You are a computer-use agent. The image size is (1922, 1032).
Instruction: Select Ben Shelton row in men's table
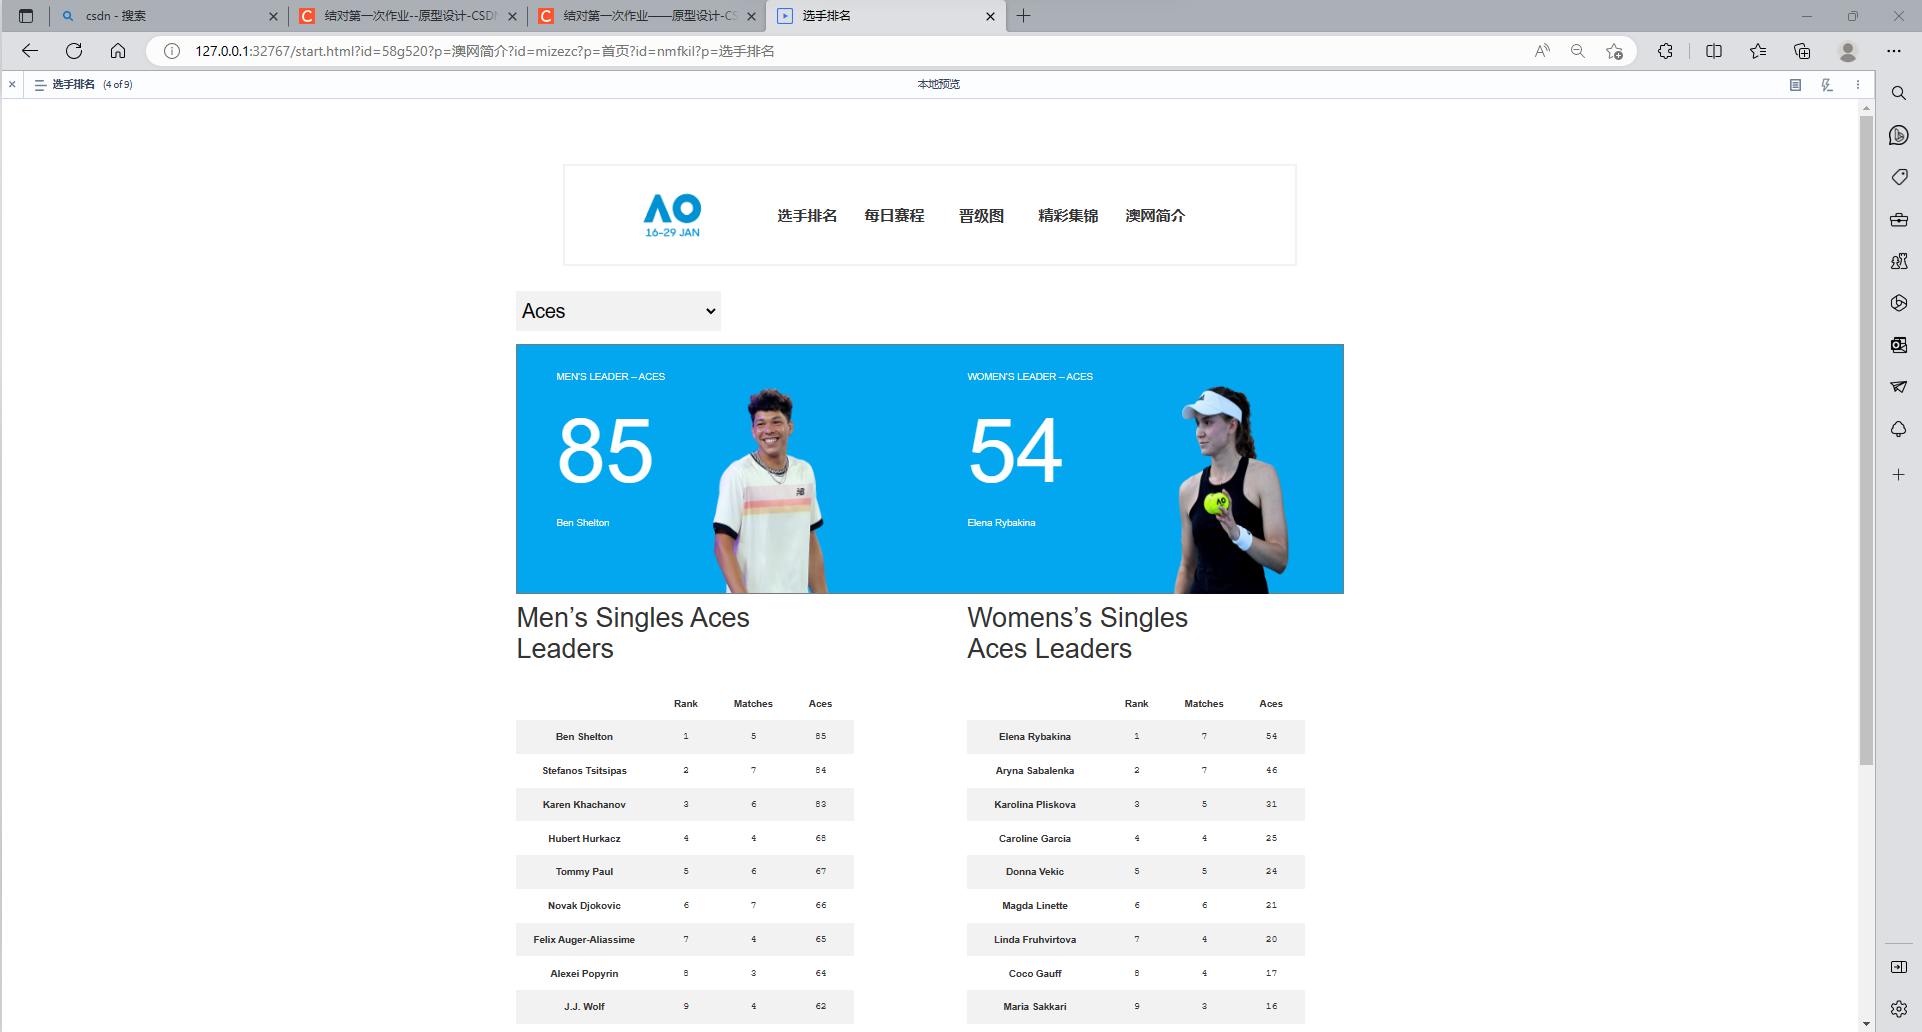(x=685, y=737)
